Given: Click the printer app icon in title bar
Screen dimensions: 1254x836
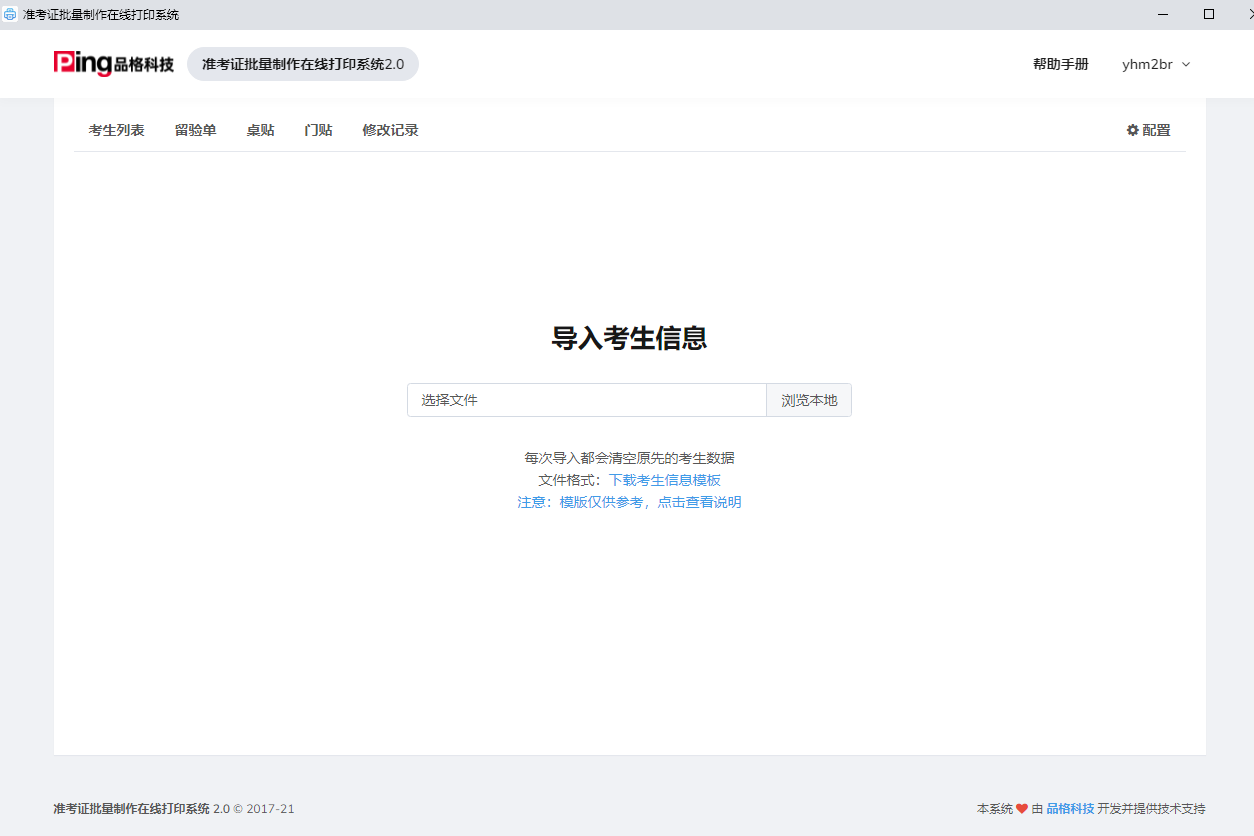Looking at the screenshot, I should tap(10, 14).
